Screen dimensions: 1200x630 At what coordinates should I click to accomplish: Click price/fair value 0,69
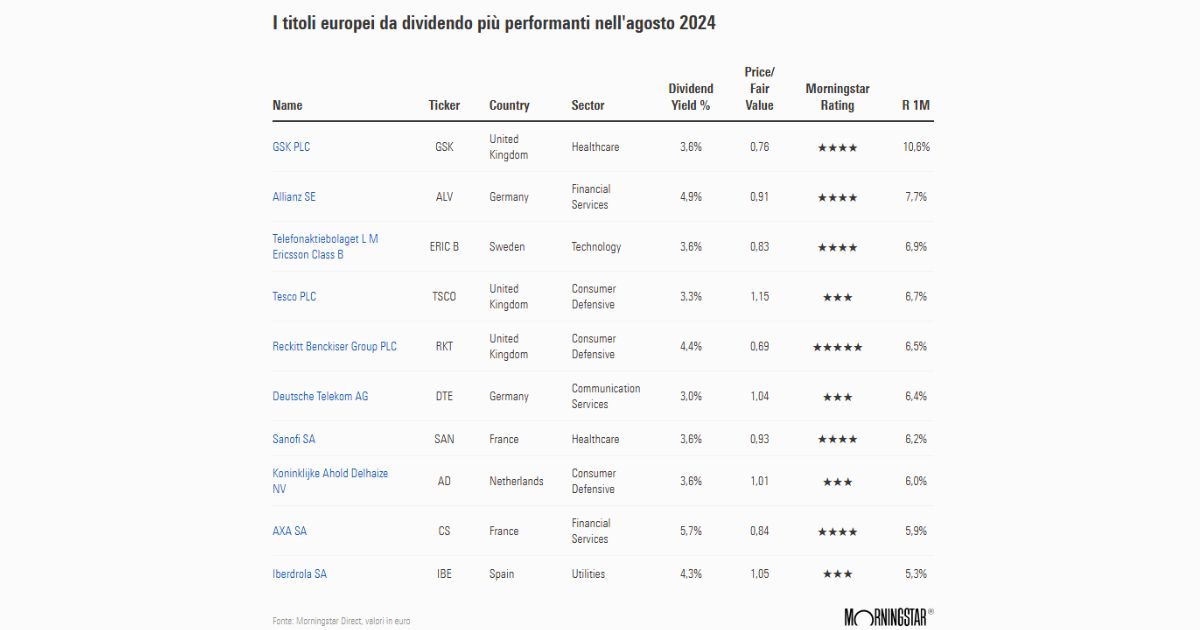(x=760, y=347)
